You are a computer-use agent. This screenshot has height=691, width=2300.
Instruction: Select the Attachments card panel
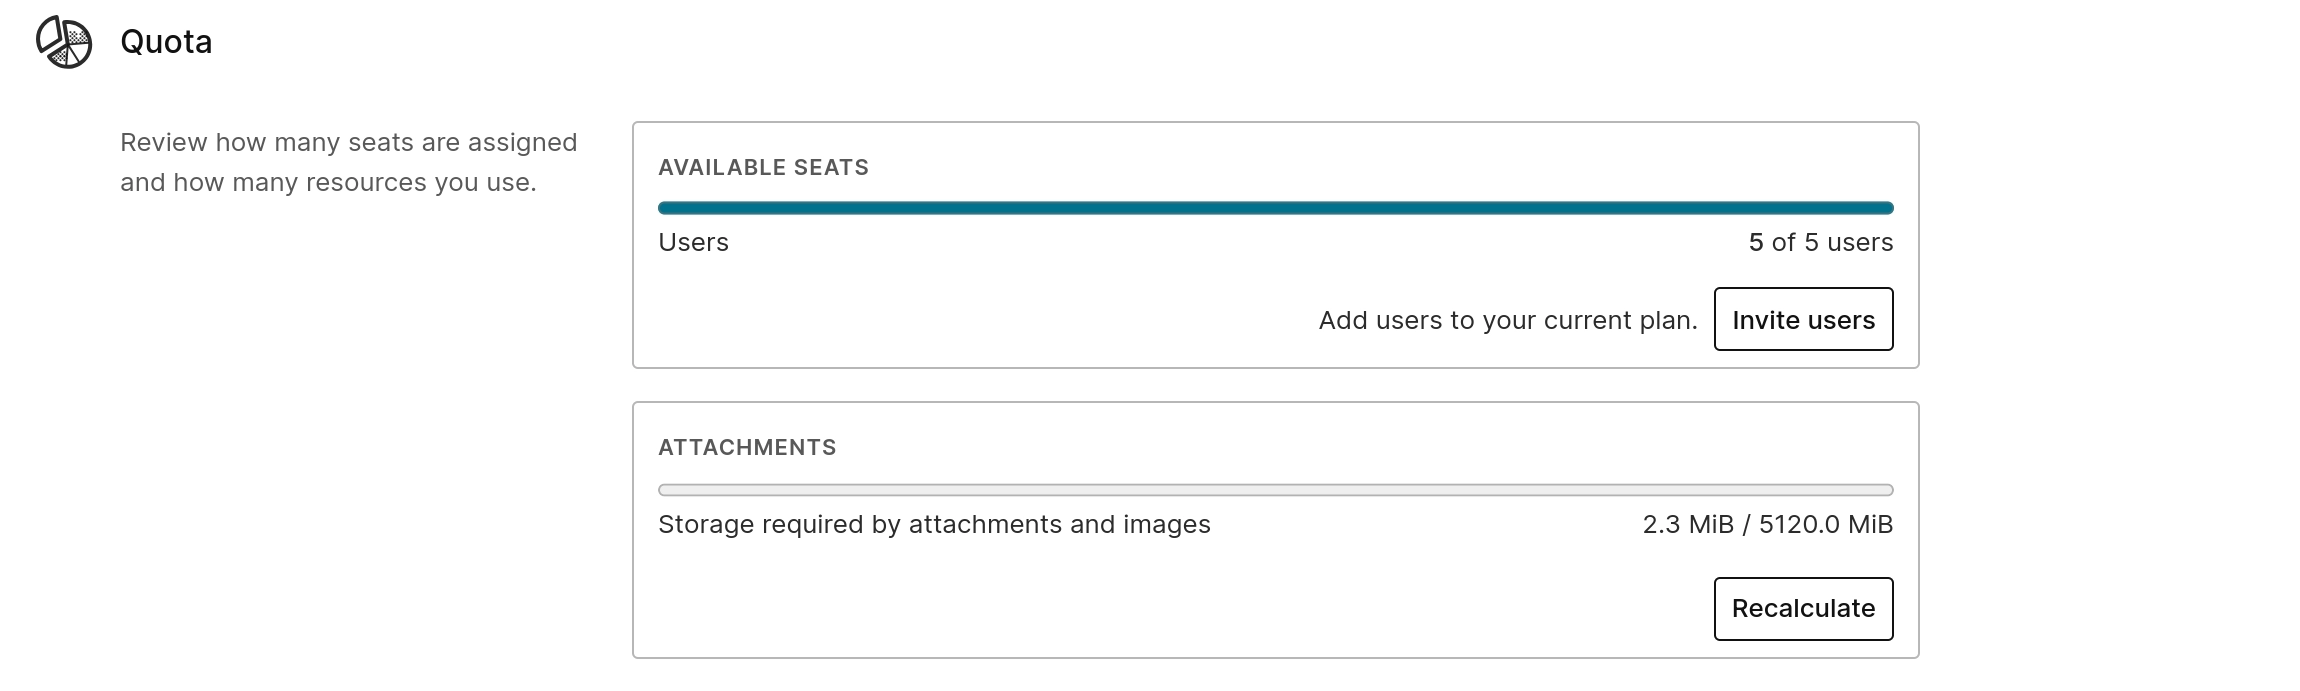pos(1000,600)
